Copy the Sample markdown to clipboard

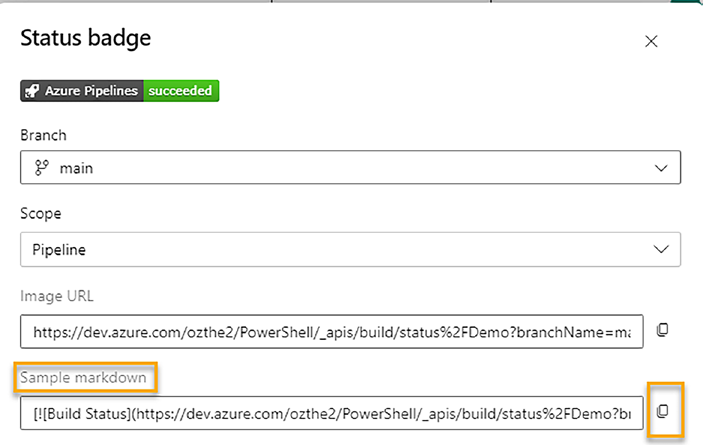point(663,411)
